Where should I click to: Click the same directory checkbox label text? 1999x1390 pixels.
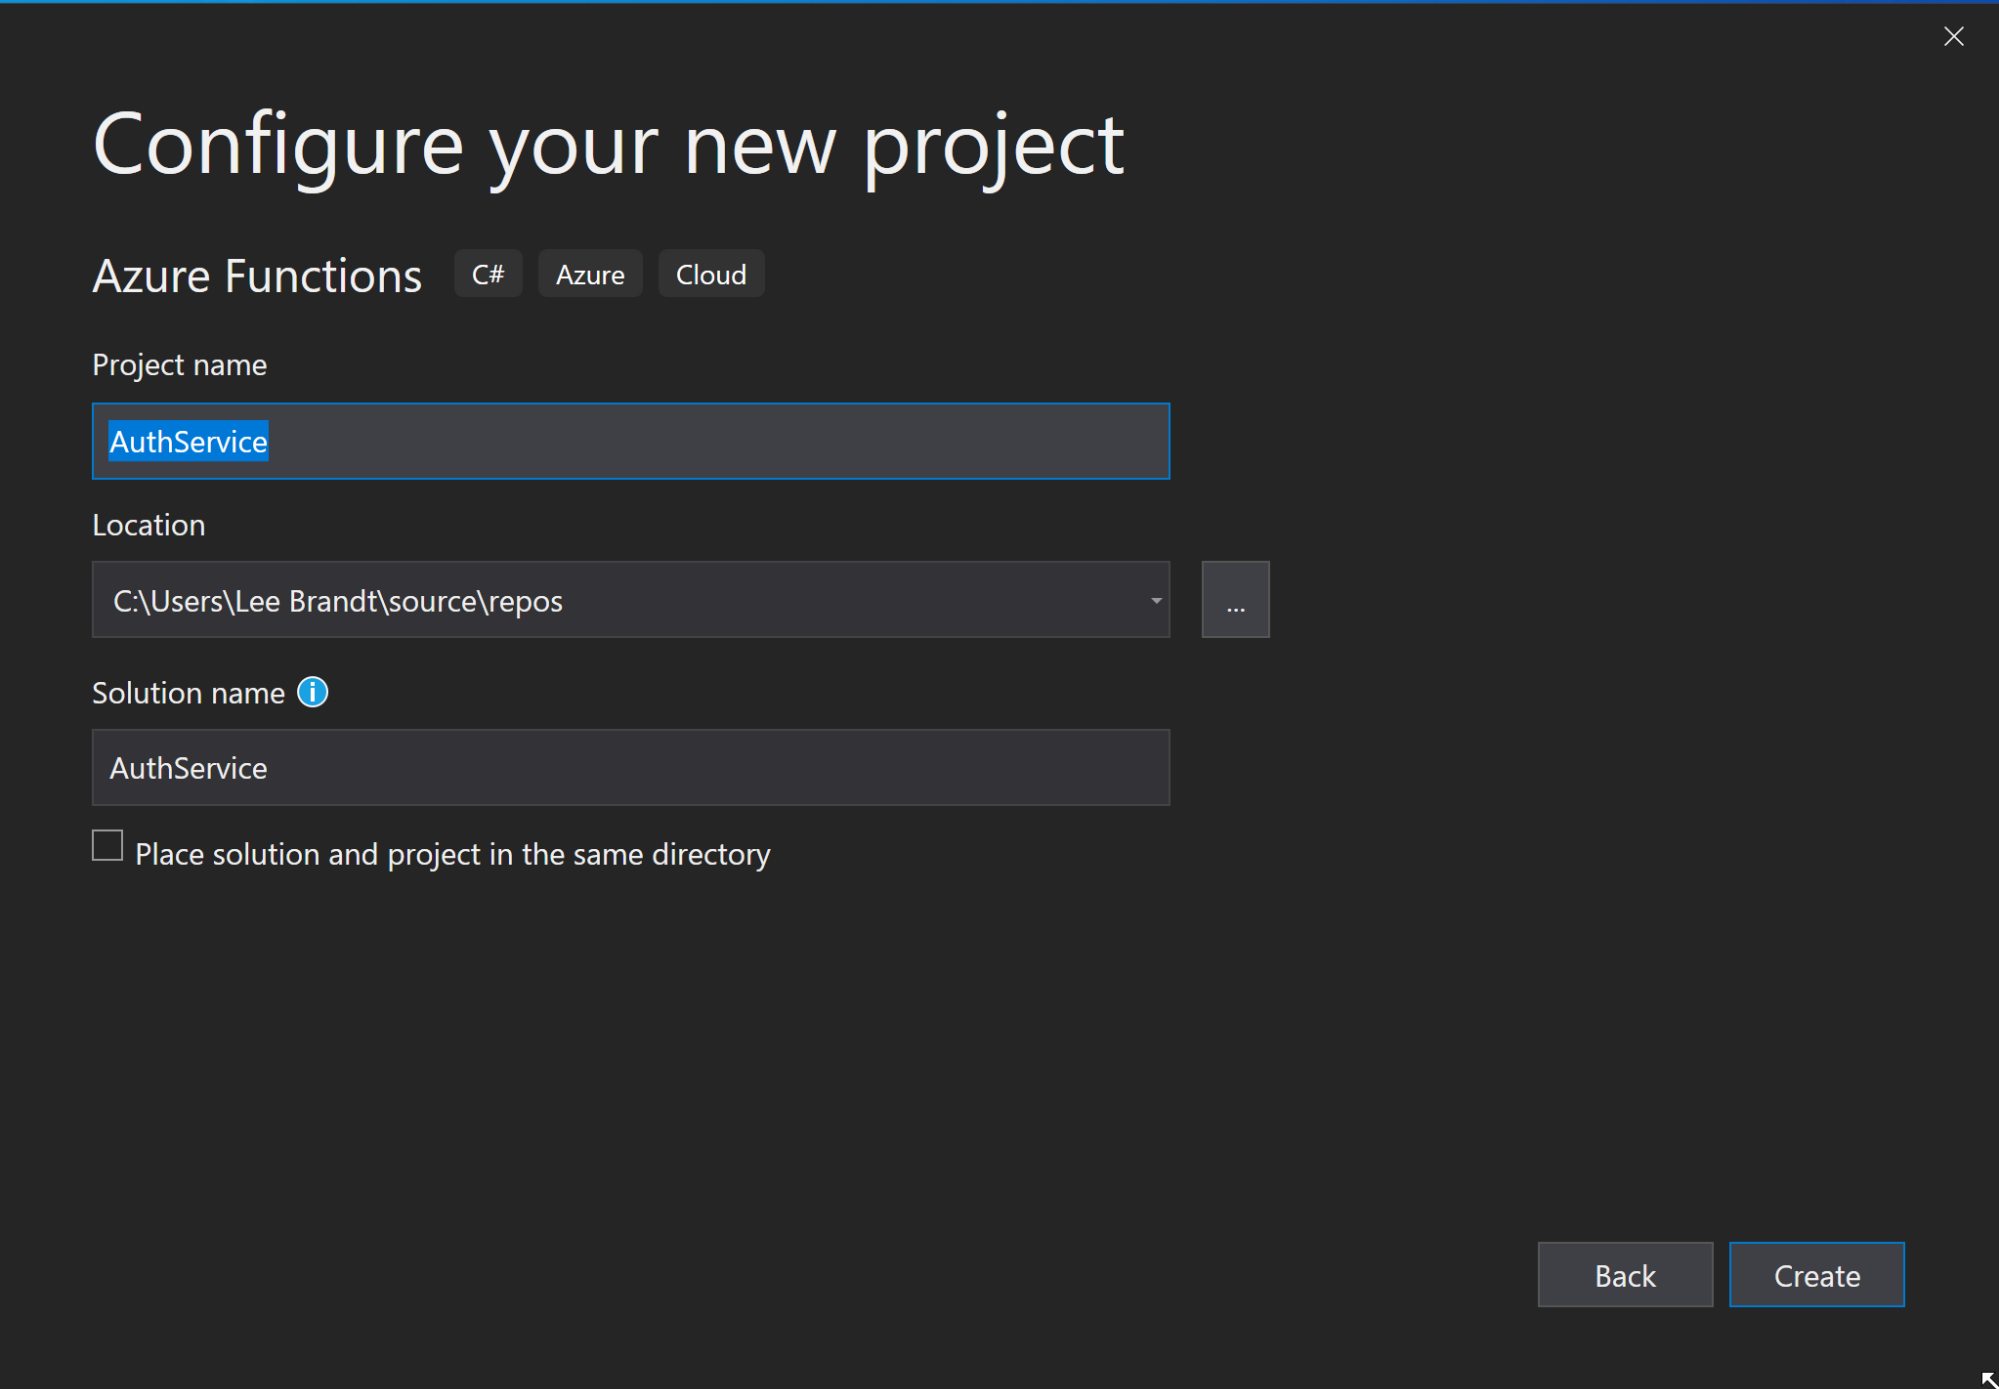tap(453, 854)
